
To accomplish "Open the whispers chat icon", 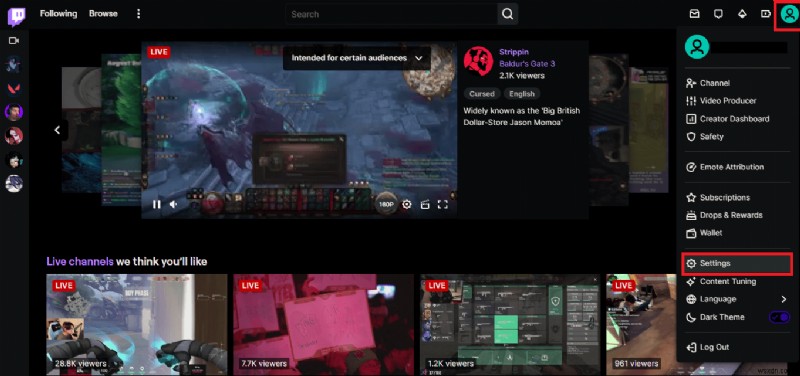I will 718,14.
